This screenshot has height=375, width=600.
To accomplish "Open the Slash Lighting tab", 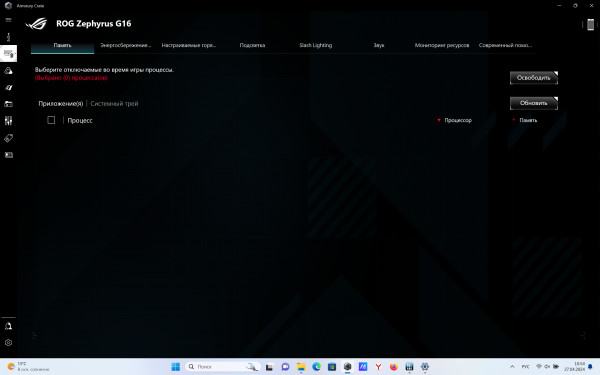I will point(315,45).
